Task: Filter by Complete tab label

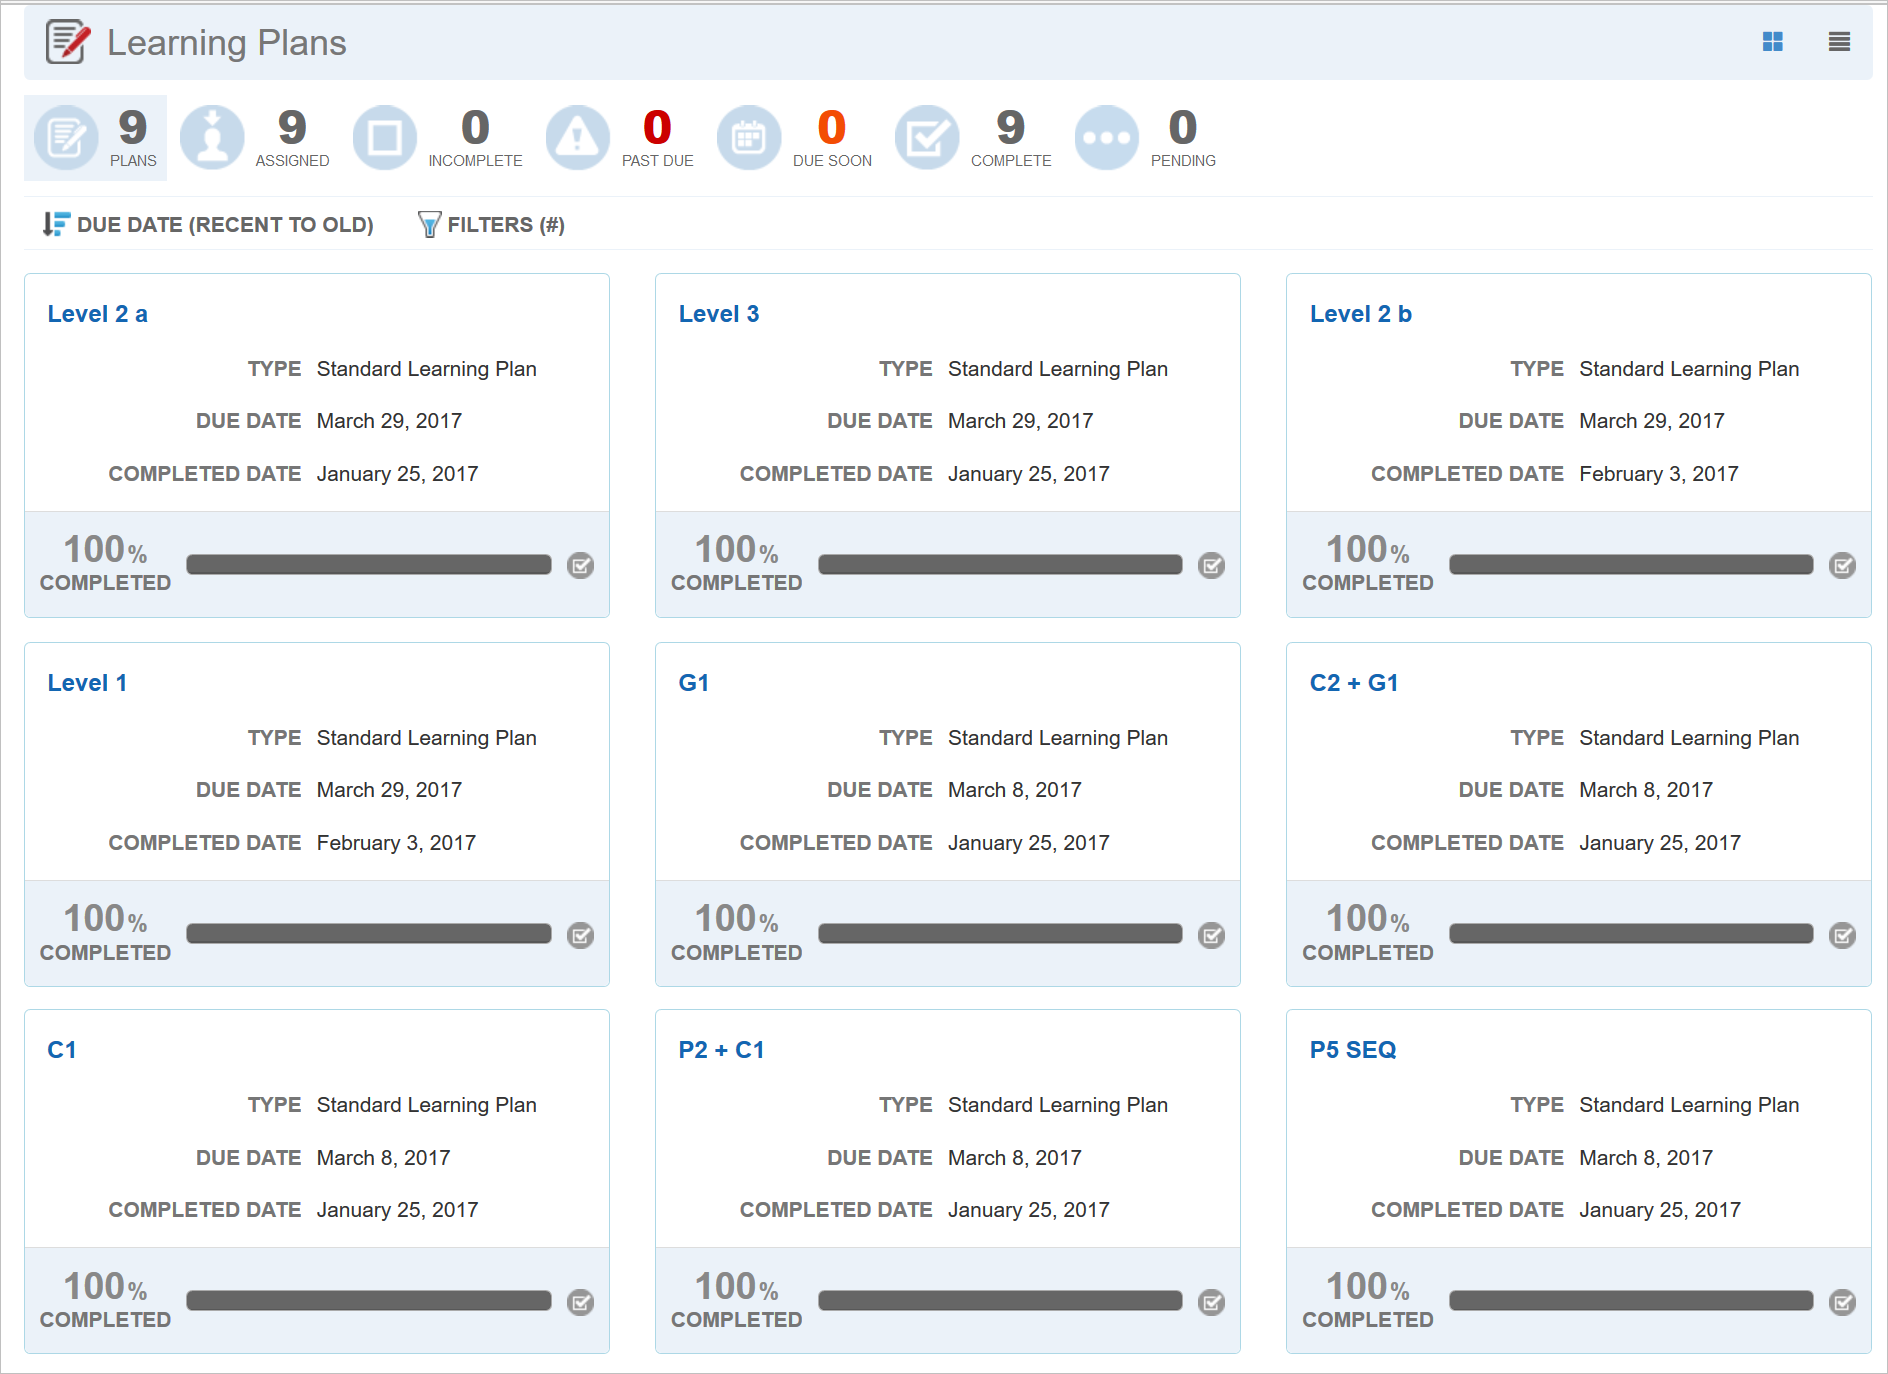Action: [1011, 161]
